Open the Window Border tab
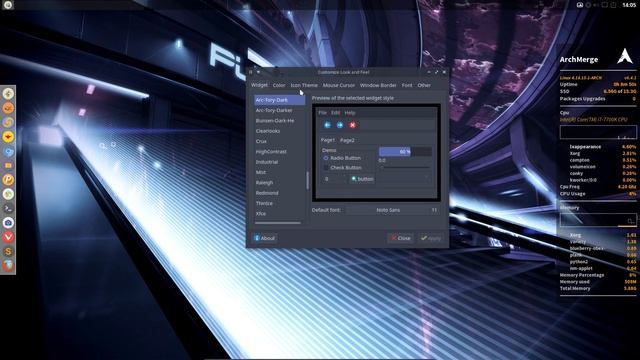The width and height of the screenshot is (640, 360). [x=378, y=85]
